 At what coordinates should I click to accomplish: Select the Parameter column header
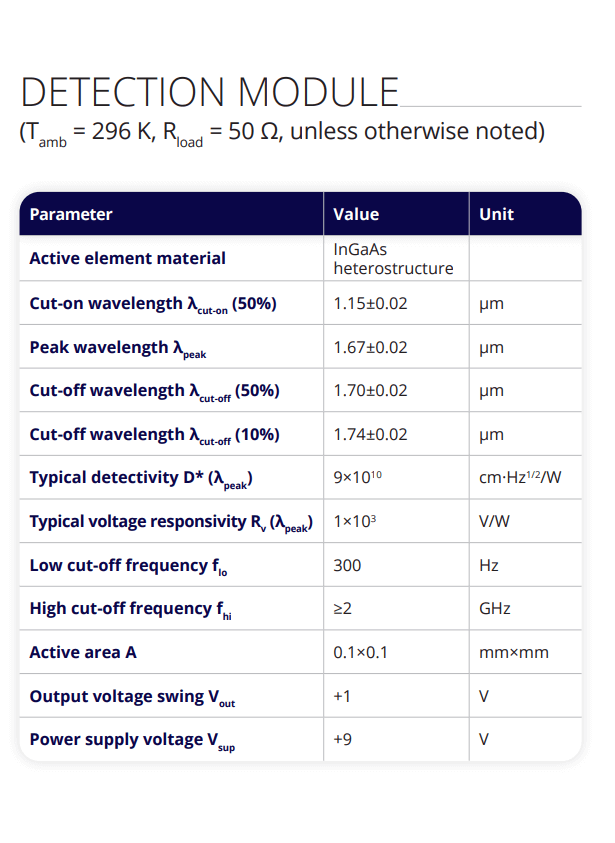click(x=71, y=214)
